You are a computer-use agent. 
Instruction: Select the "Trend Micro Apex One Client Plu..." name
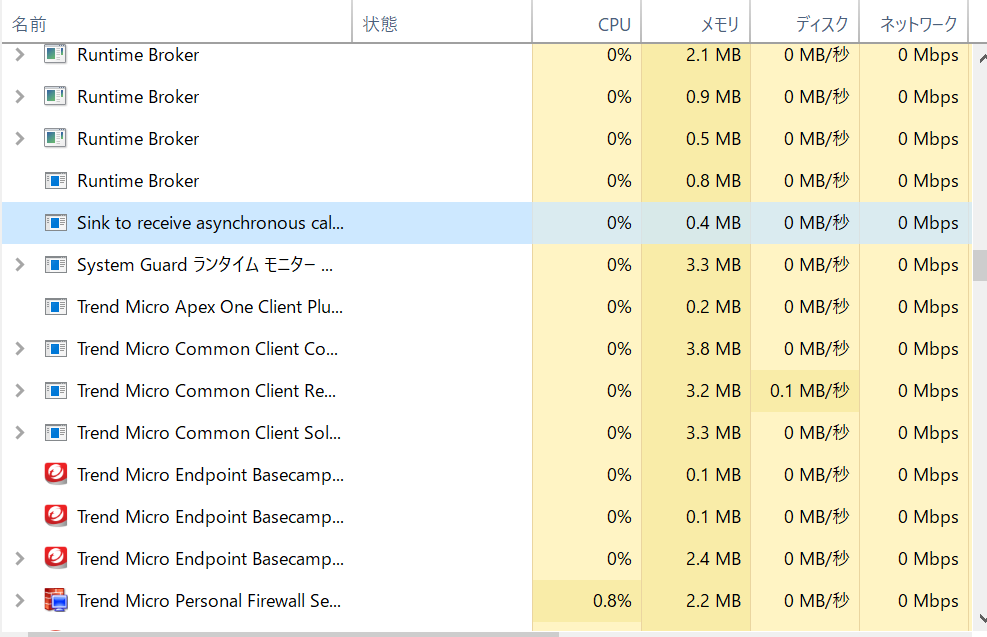pyautogui.click(x=210, y=307)
